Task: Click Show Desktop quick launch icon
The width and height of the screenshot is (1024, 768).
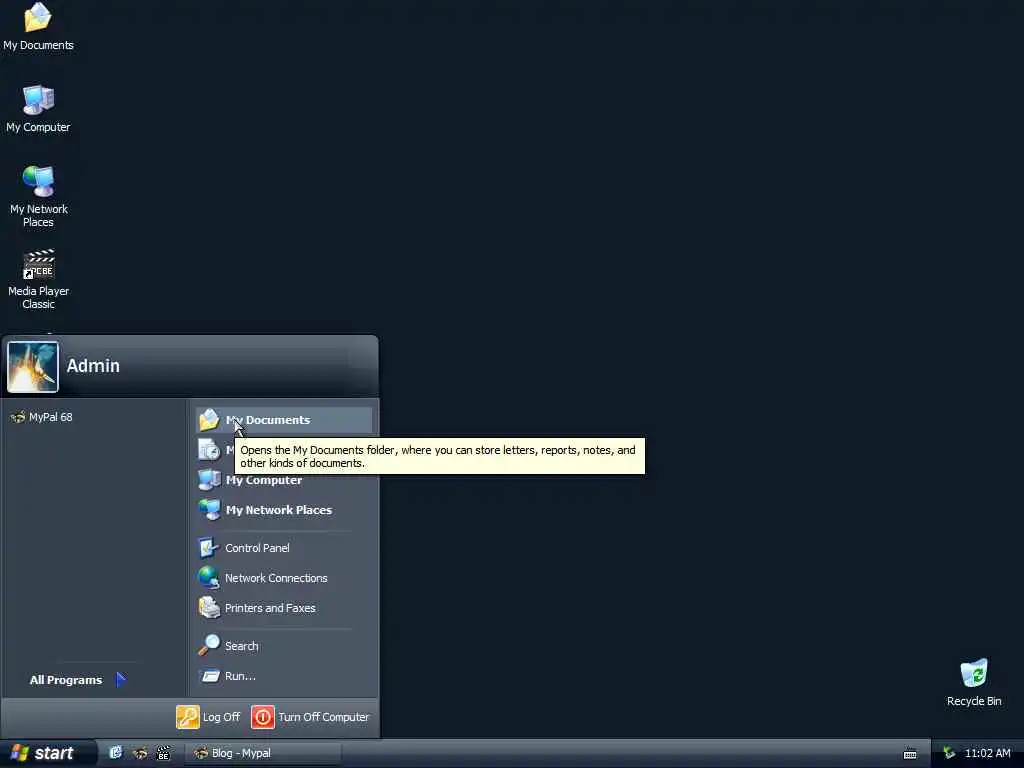Action: 116,753
